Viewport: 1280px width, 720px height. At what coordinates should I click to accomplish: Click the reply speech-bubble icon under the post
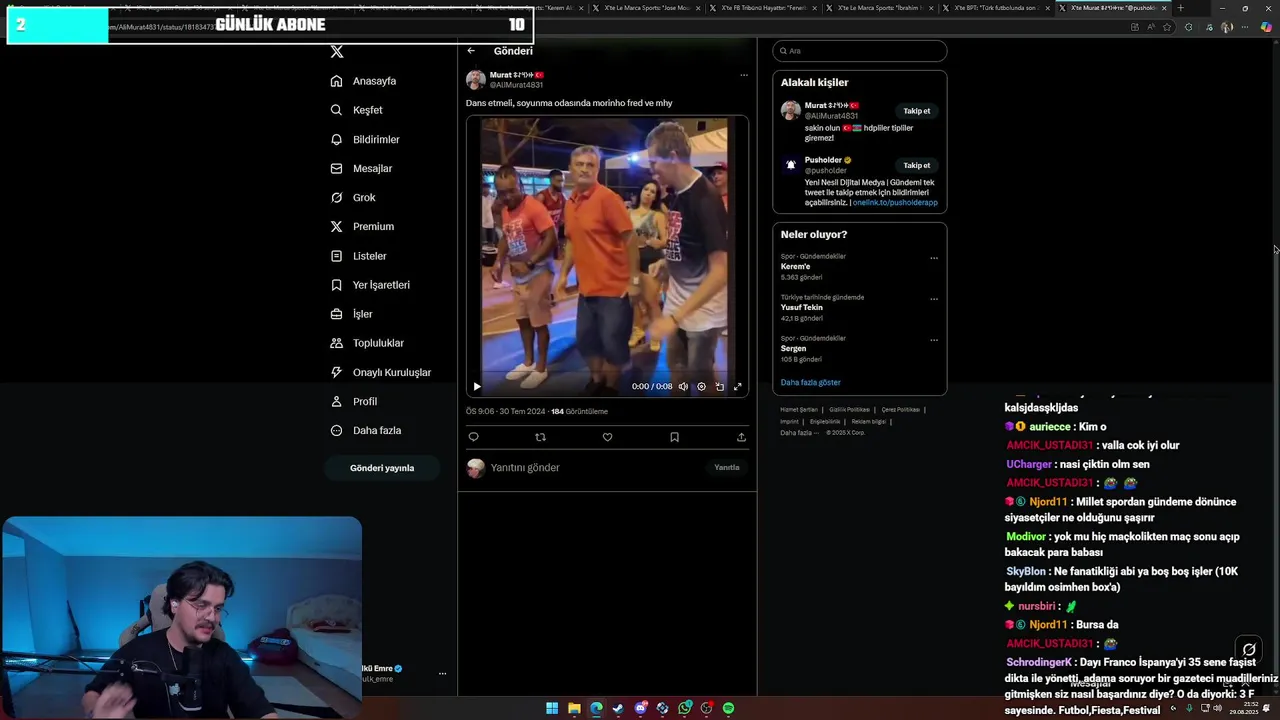(474, 437)
